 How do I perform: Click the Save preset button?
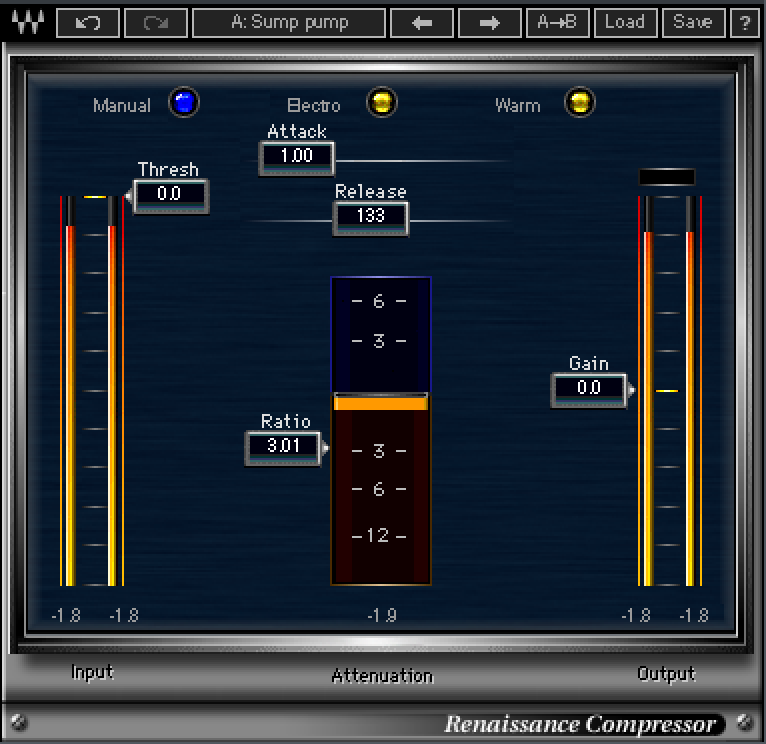click(x=693, y=22)
